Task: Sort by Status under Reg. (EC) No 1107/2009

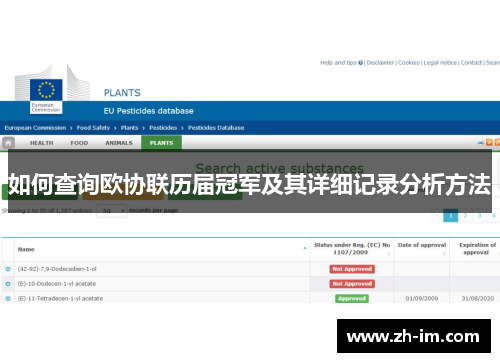Action: (x=352, y=249)
